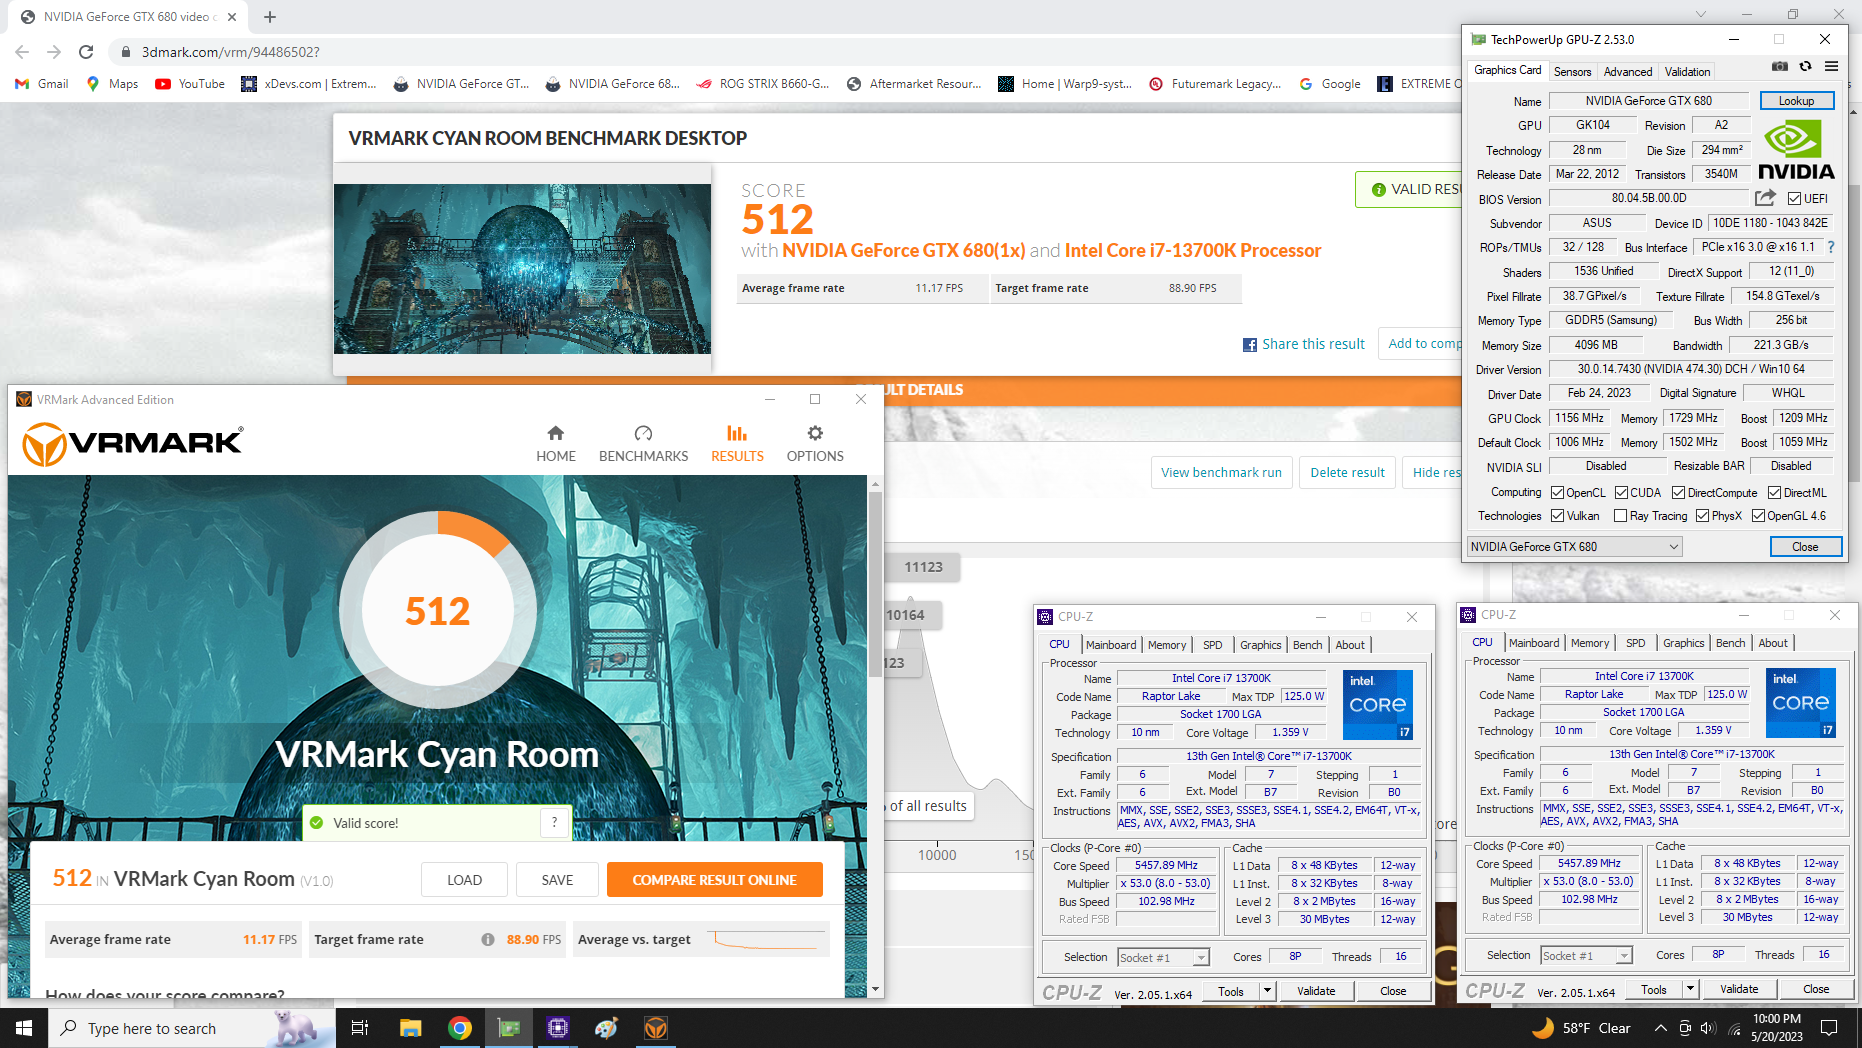
Task: Click LOAD button in VRMark
Action: [x=464, y=880]
